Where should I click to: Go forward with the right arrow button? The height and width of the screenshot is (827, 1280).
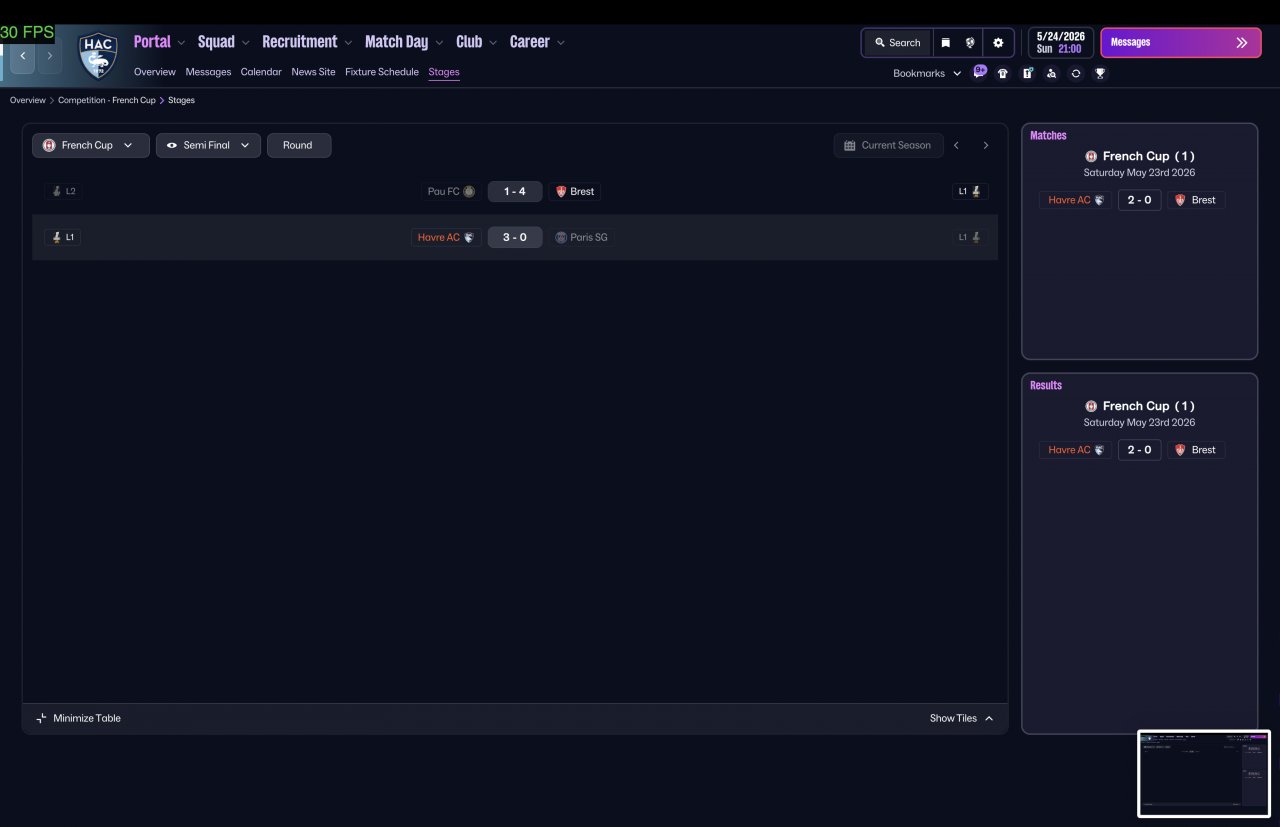click(x=49, y=56)
